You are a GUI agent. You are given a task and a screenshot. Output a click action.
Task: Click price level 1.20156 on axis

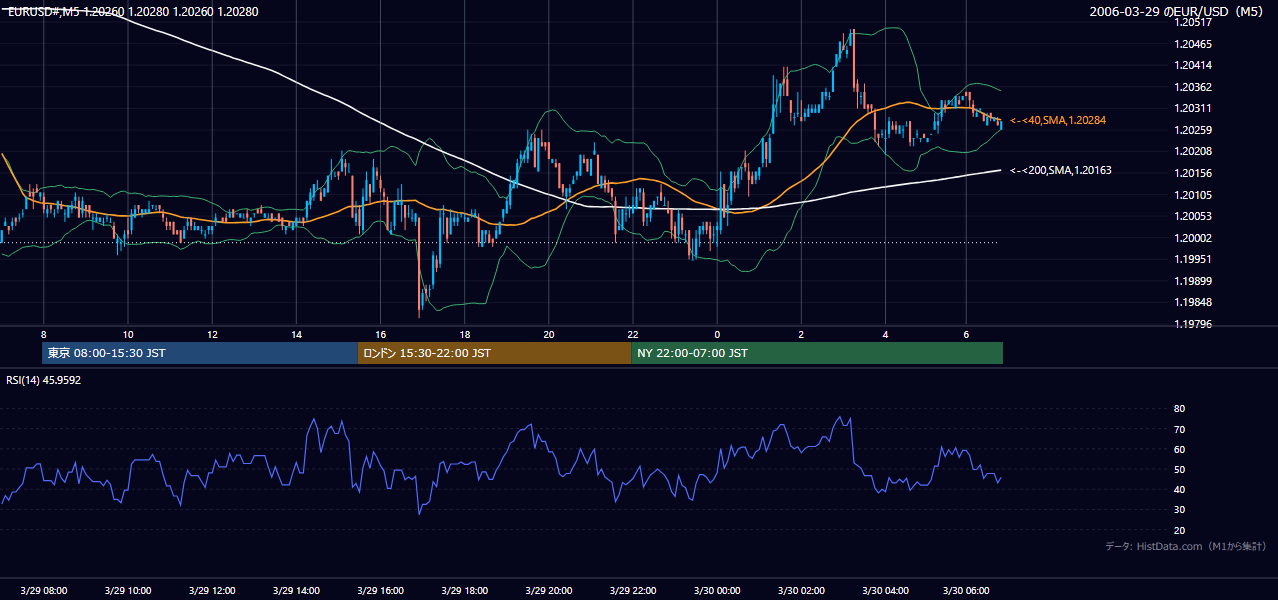coord(1195,173)
